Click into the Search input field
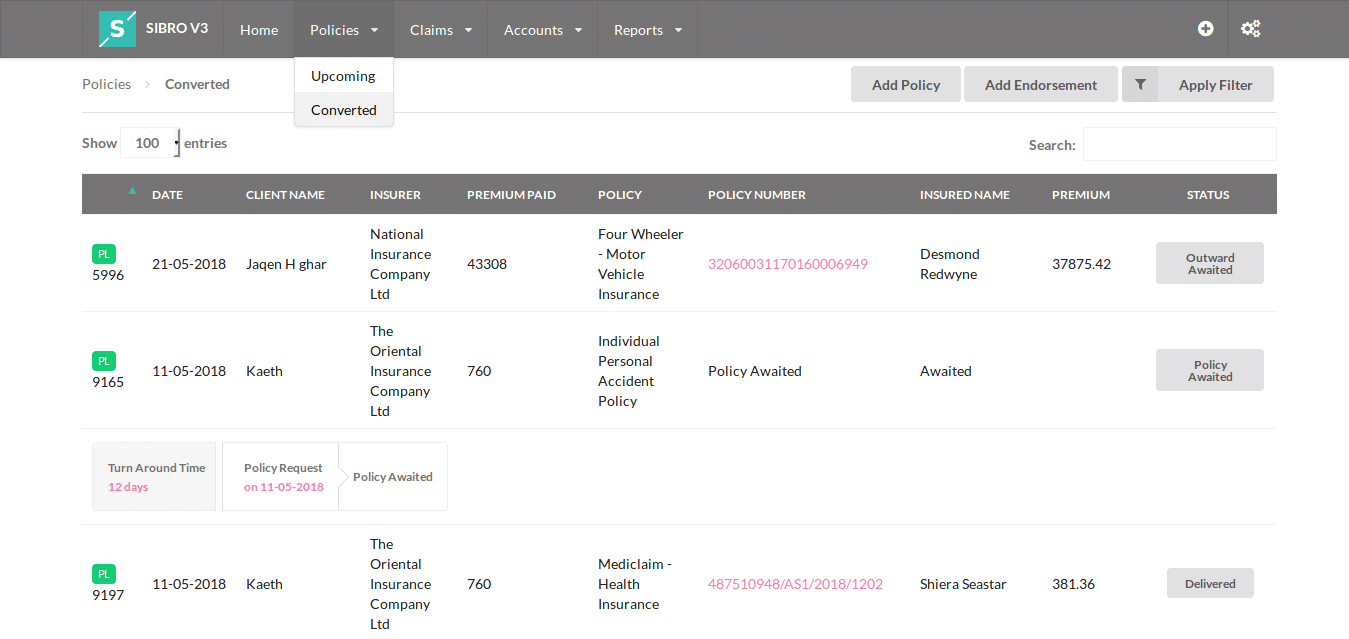This screenshot has height=639, width=1349. pyautogui.click(x=1179, y=144)
